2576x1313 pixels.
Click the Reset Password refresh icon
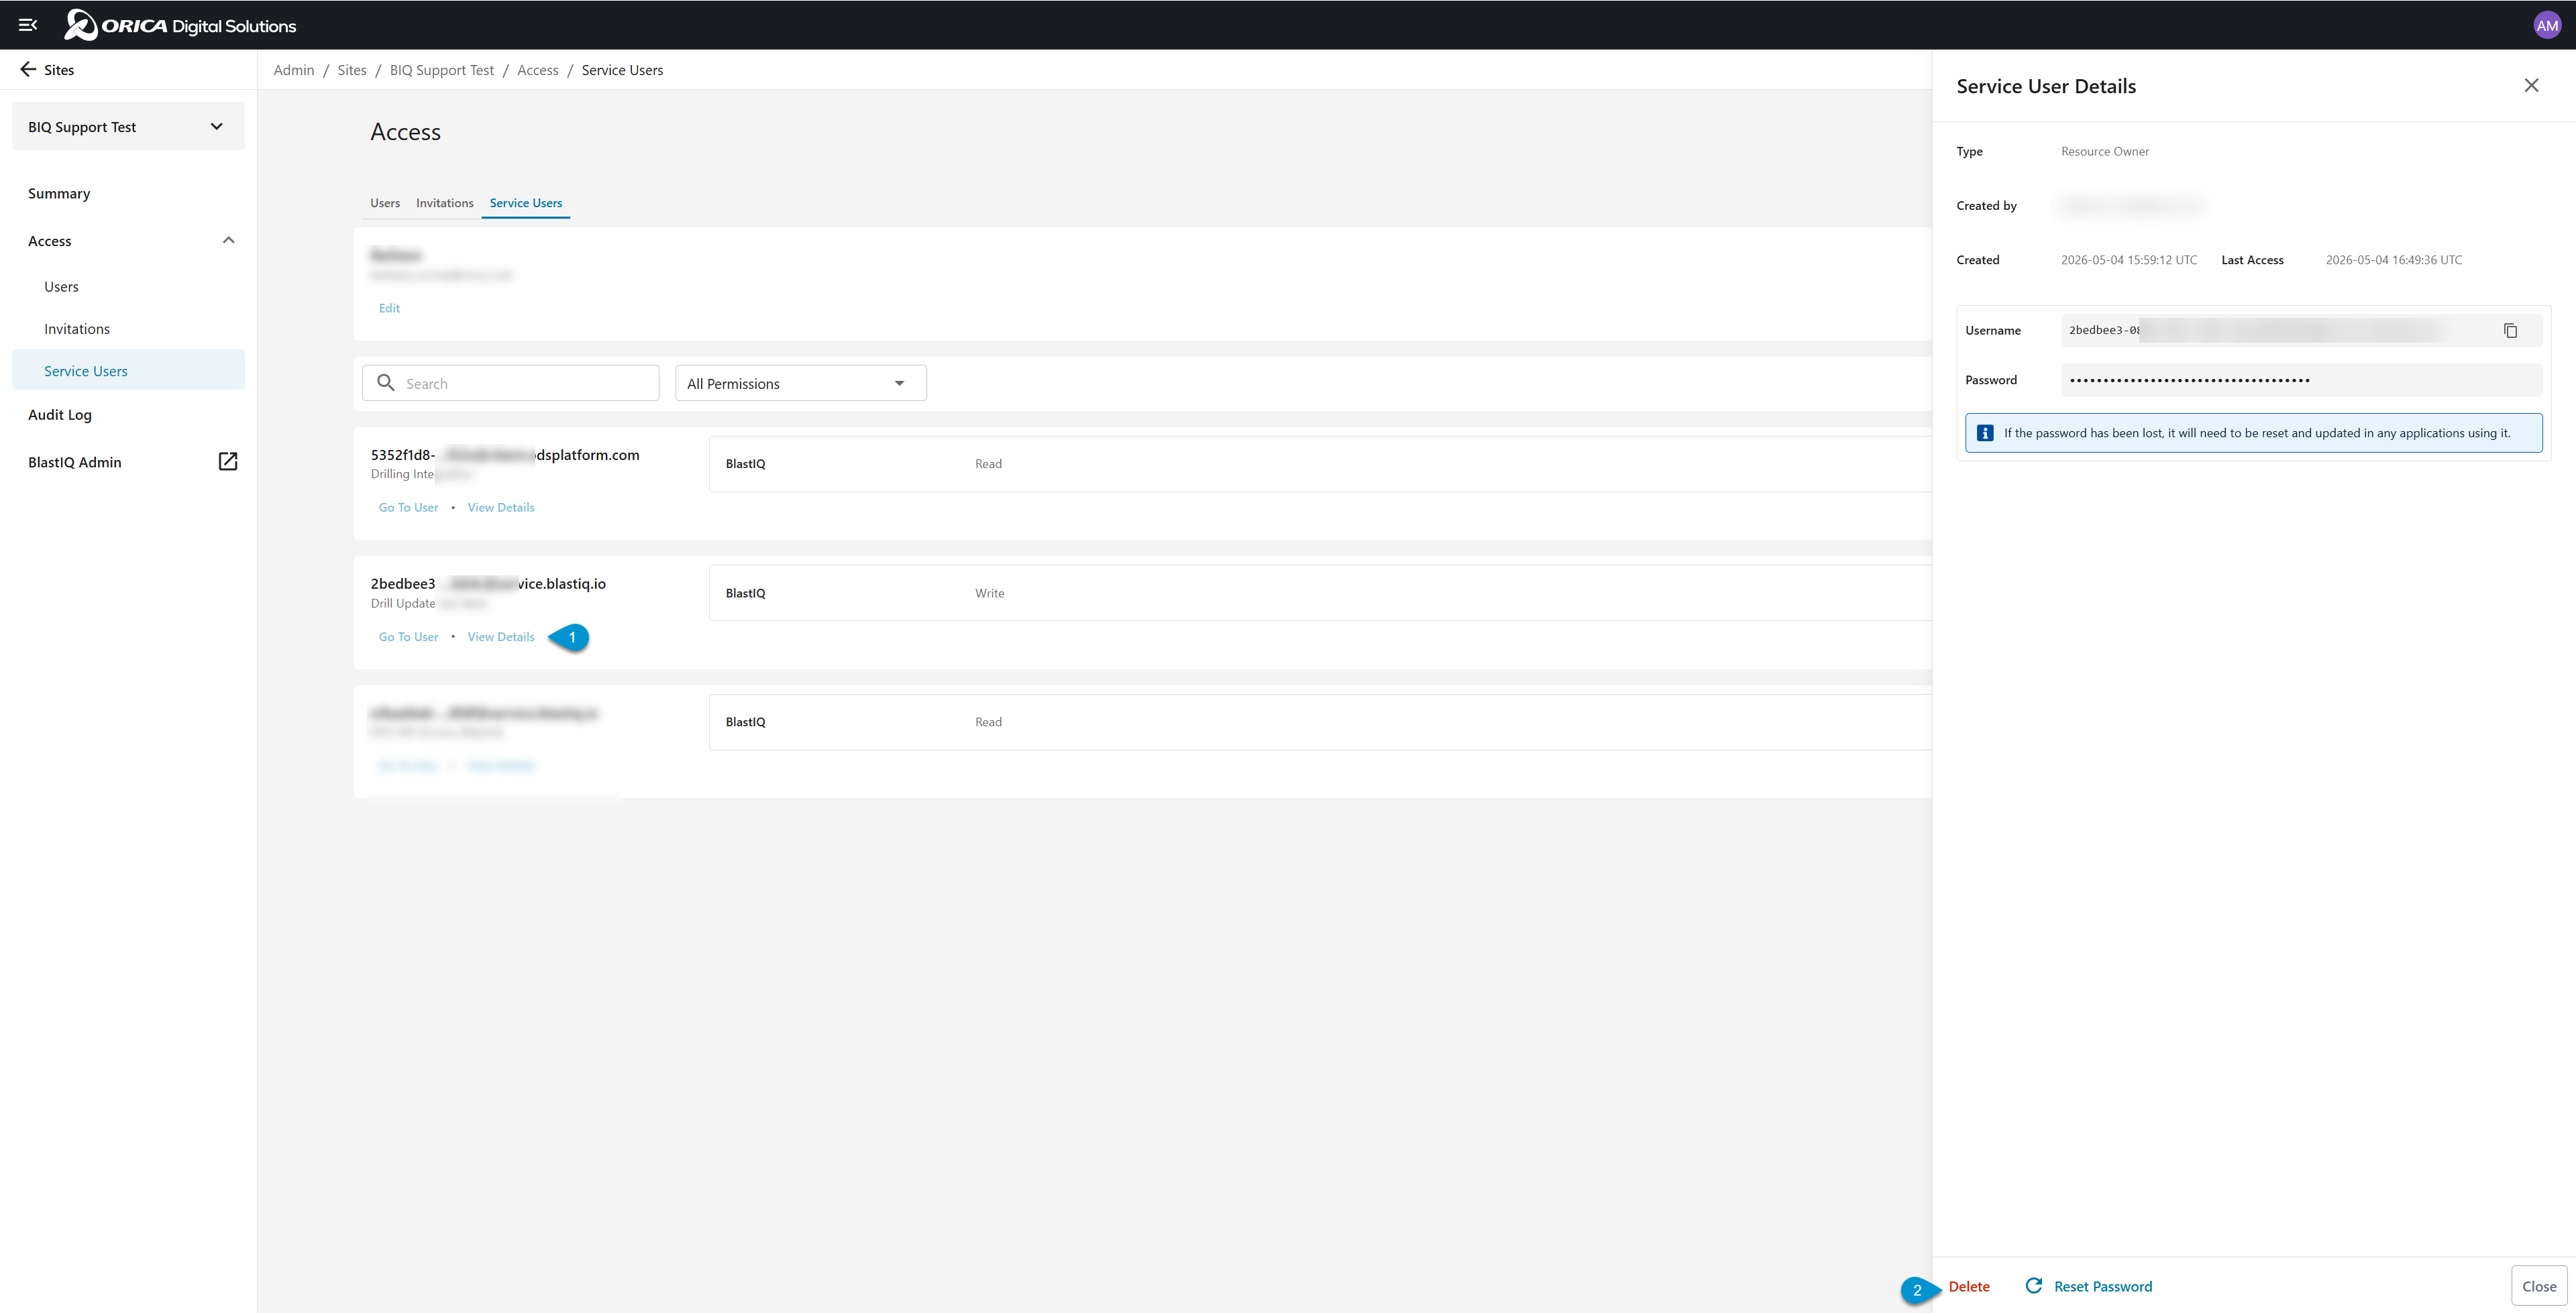click(2033, 1285)
